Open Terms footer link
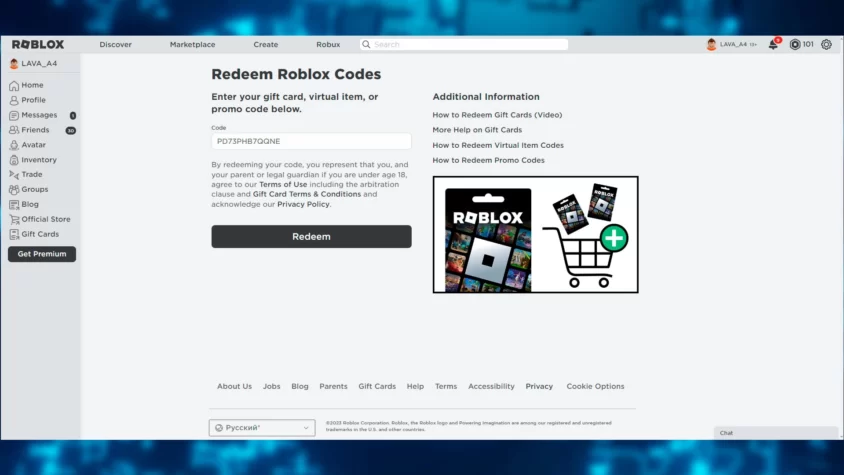 click(446, 386)
